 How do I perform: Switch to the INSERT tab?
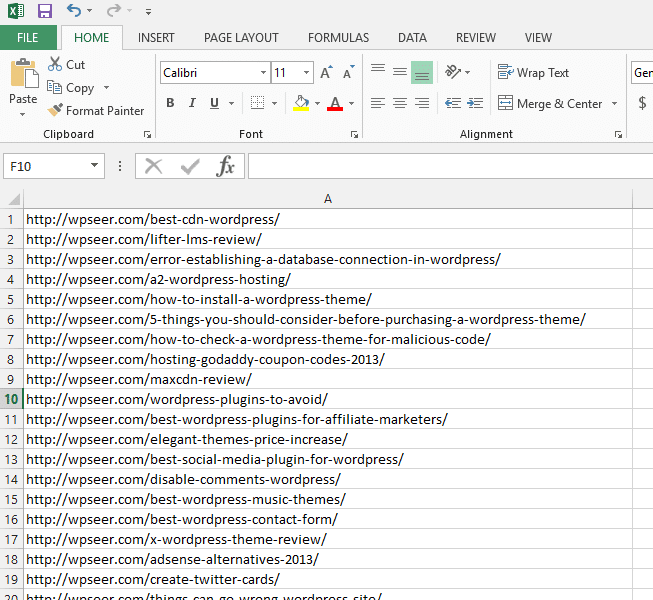point(156,38)
